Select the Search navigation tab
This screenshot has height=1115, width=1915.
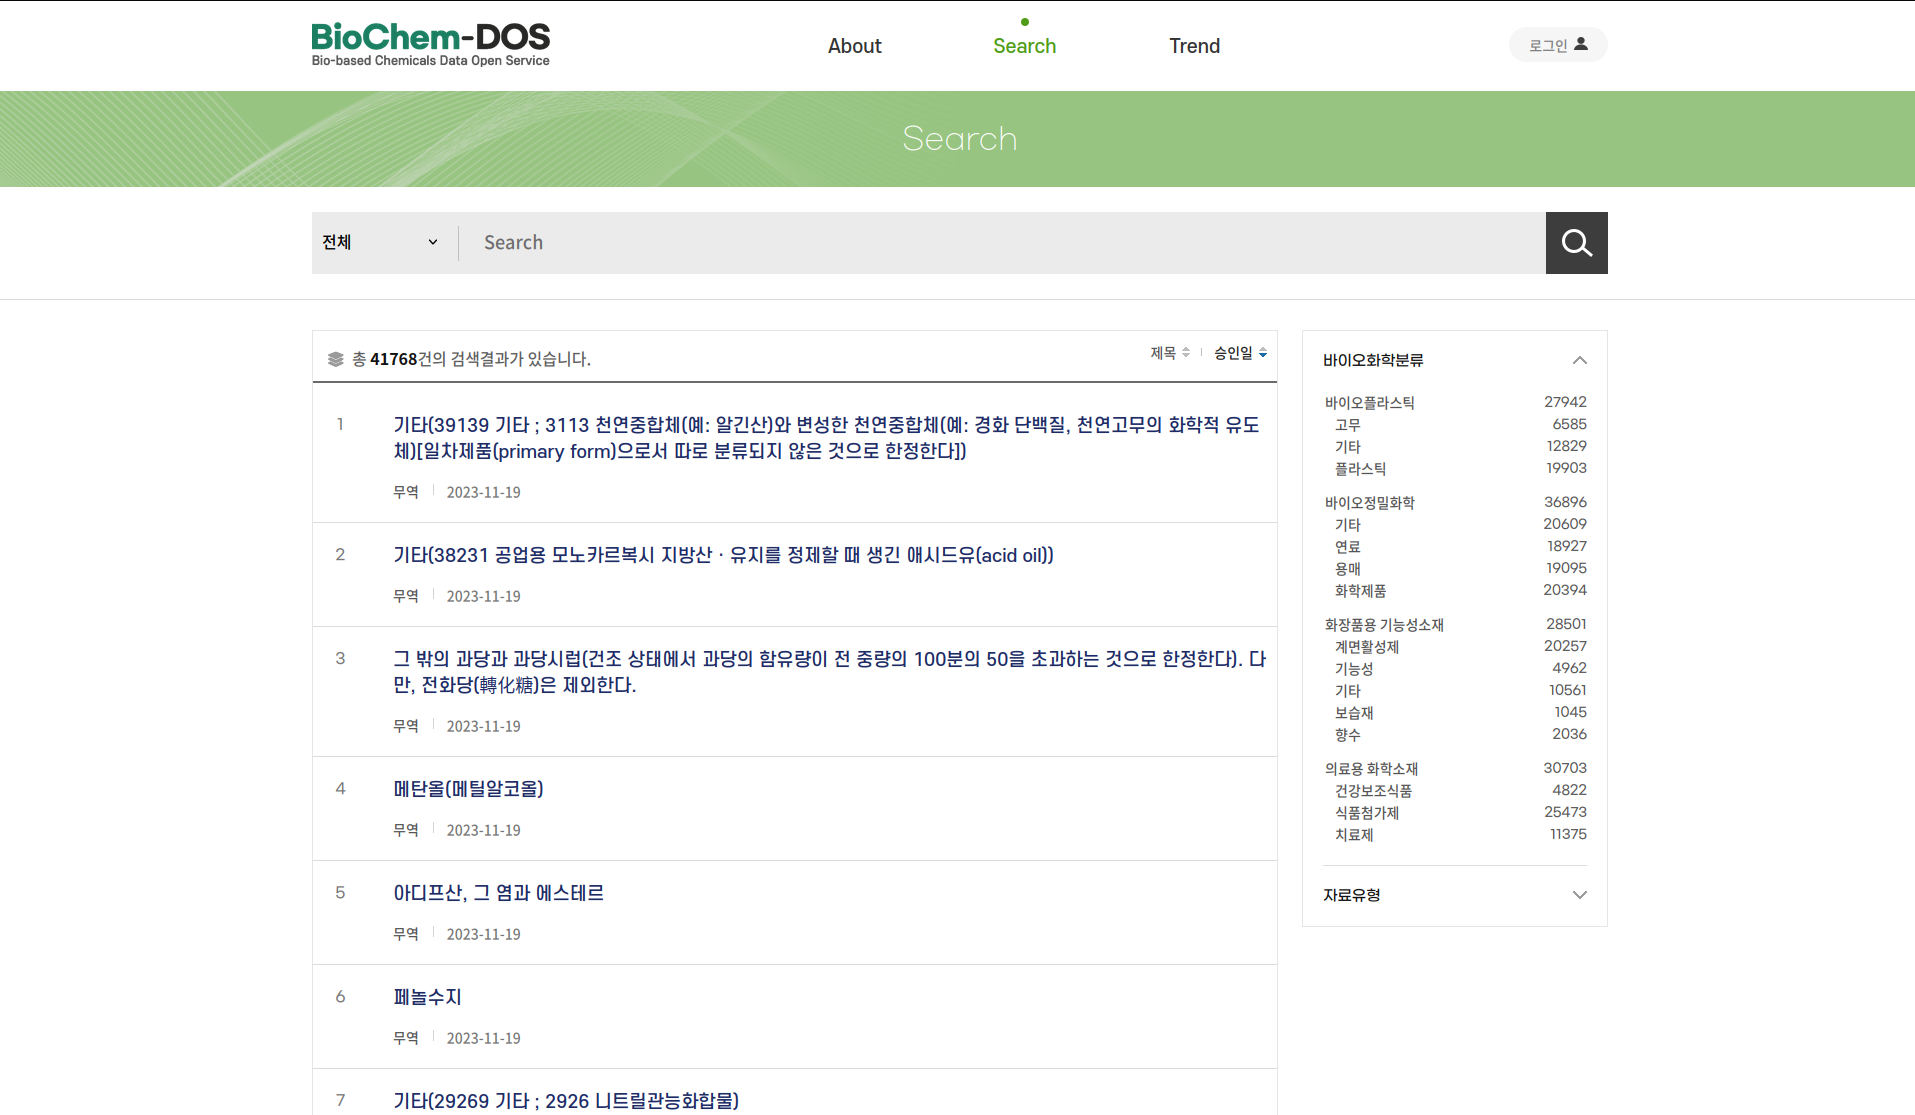[x=1024, y=46]
